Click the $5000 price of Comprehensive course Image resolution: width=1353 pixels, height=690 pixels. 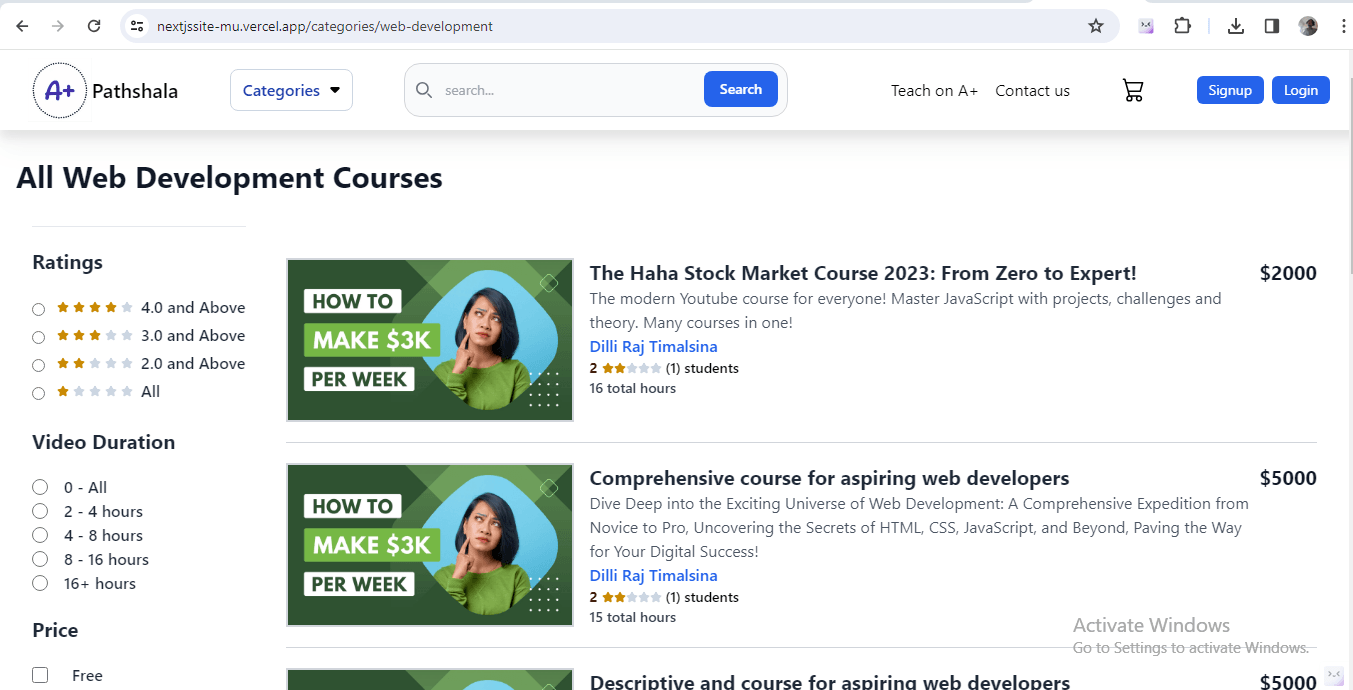tap(1288, 478)
